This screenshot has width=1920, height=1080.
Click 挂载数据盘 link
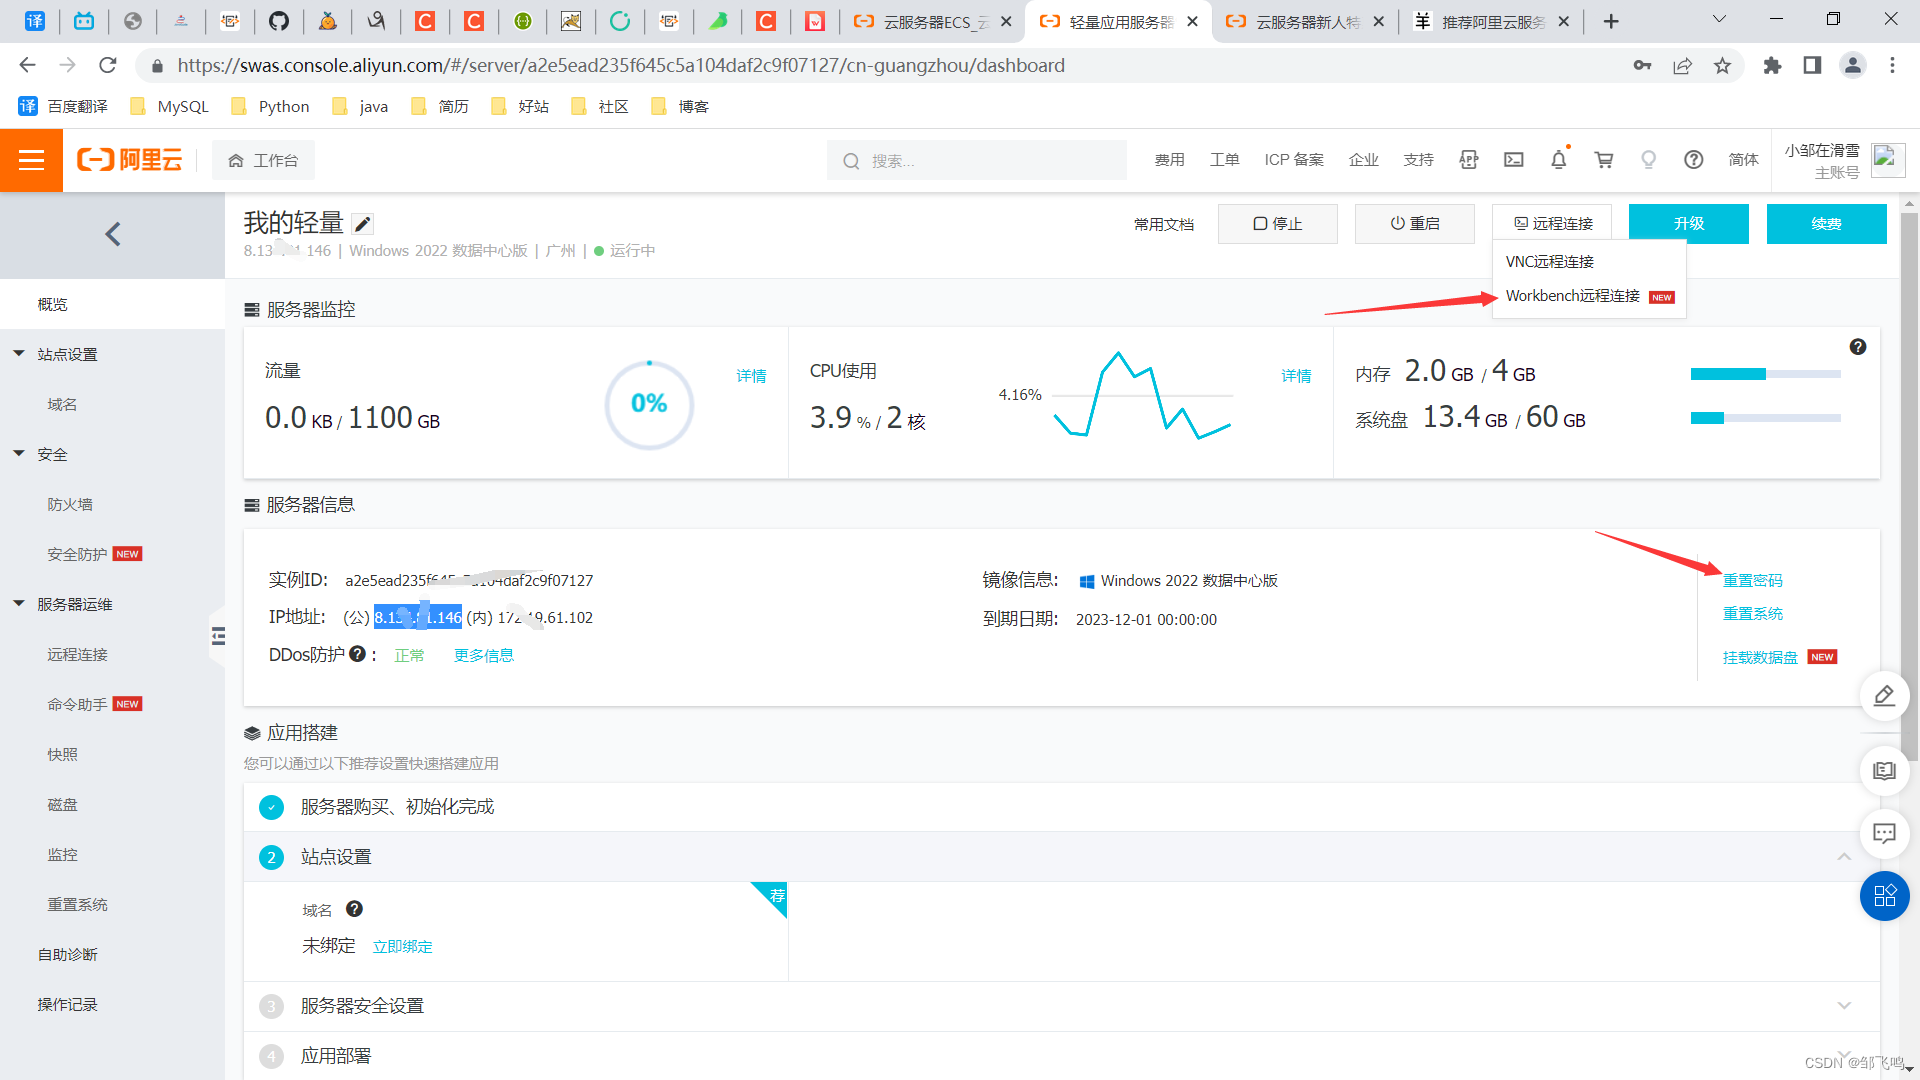coord(1760,657)
